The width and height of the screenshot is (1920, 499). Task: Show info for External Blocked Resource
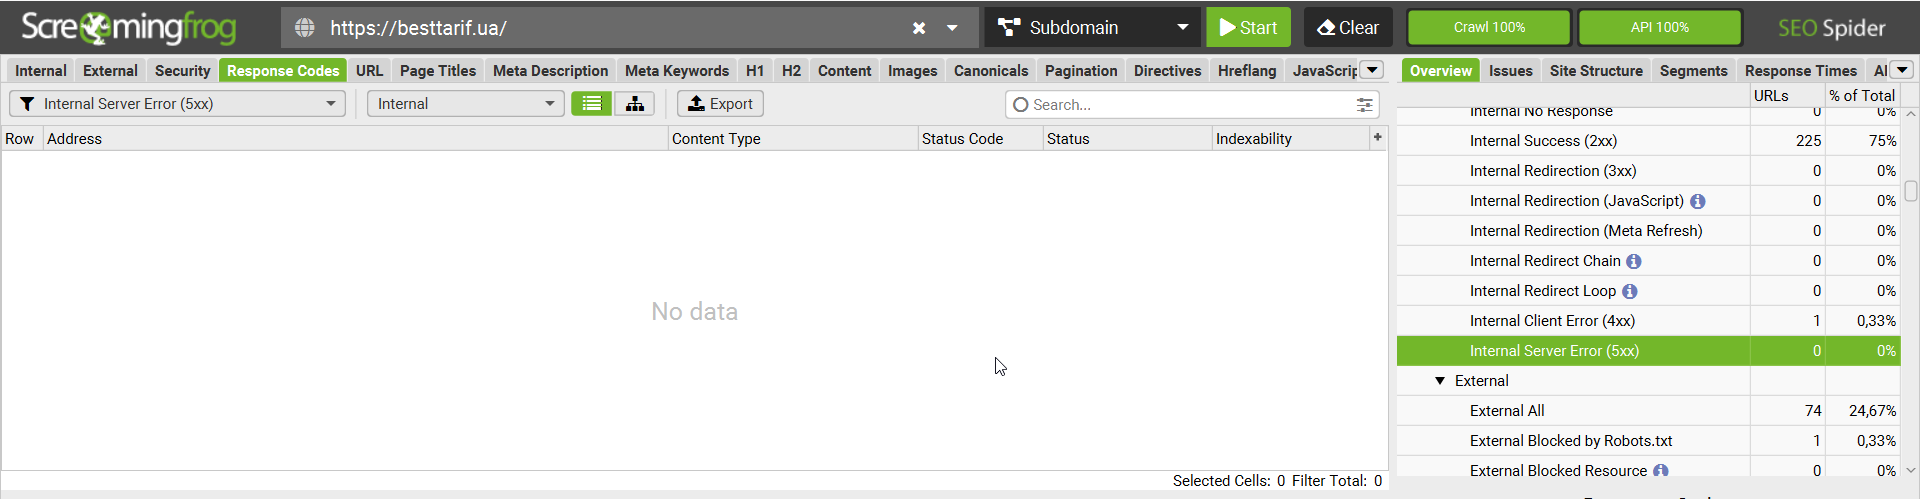pyautogui.click(x=1661, y=470)
